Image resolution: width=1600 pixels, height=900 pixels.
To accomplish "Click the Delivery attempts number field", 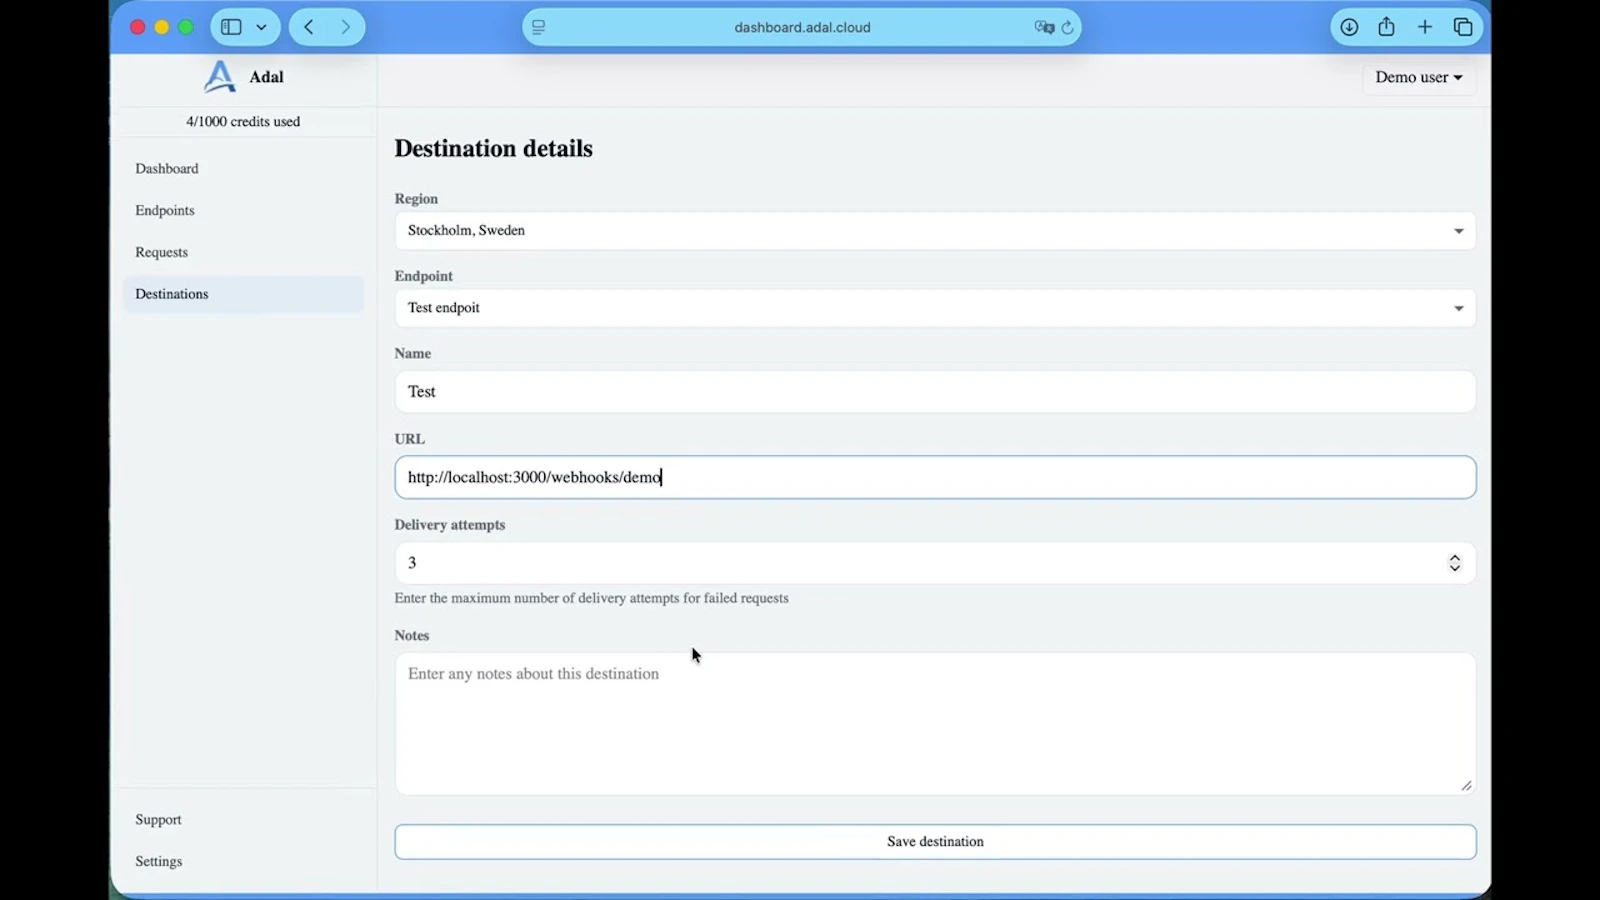I will click(x=935, y=563).
